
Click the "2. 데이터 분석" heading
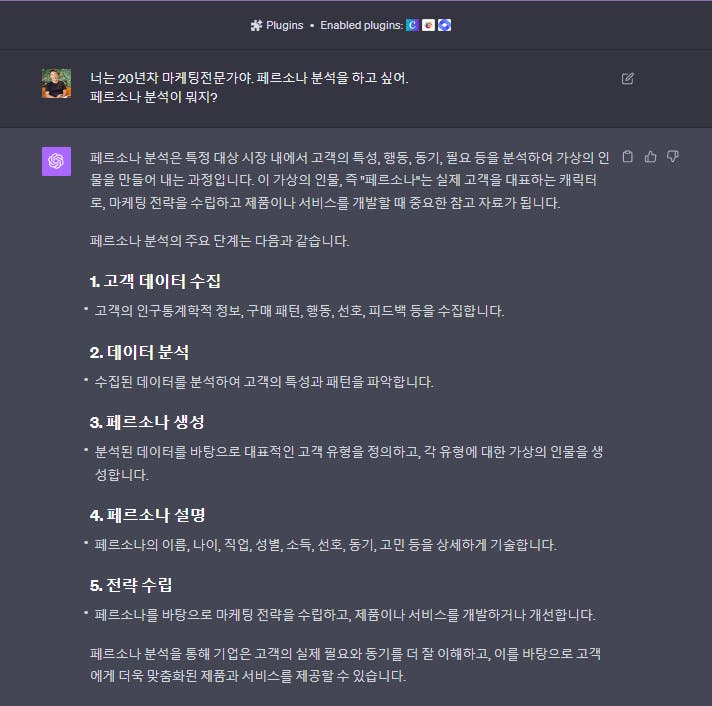pyautogui.click(x=139, y=352)
